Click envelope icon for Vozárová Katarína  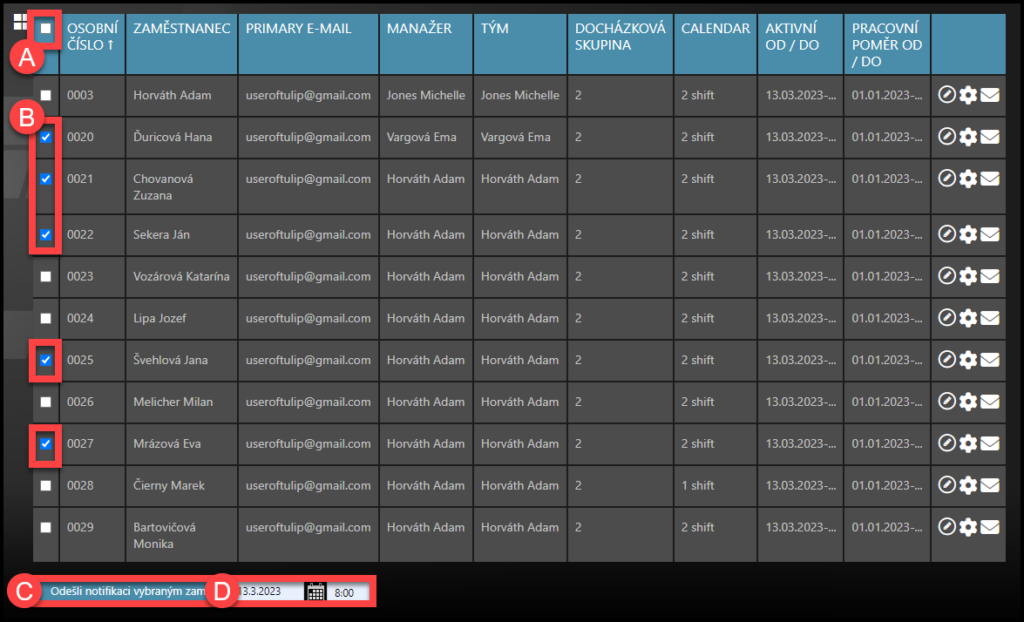[990, 276]
